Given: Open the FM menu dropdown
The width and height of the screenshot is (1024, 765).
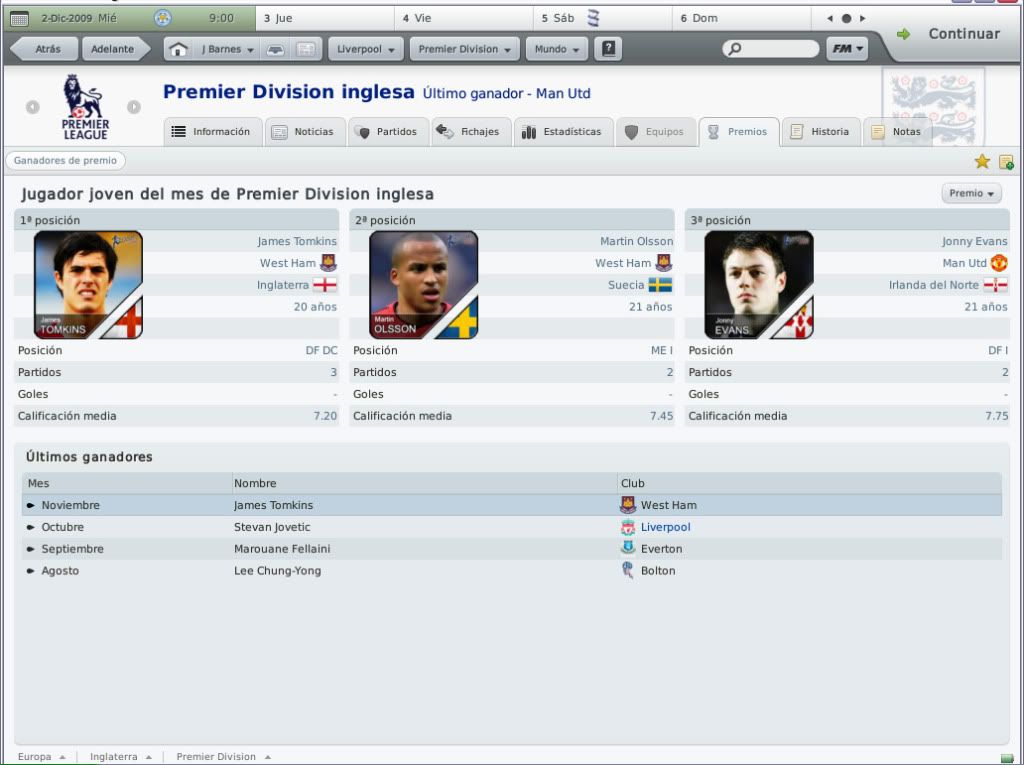Looking at the screenshot, I should pyautogui.click(x=847, y=49).
